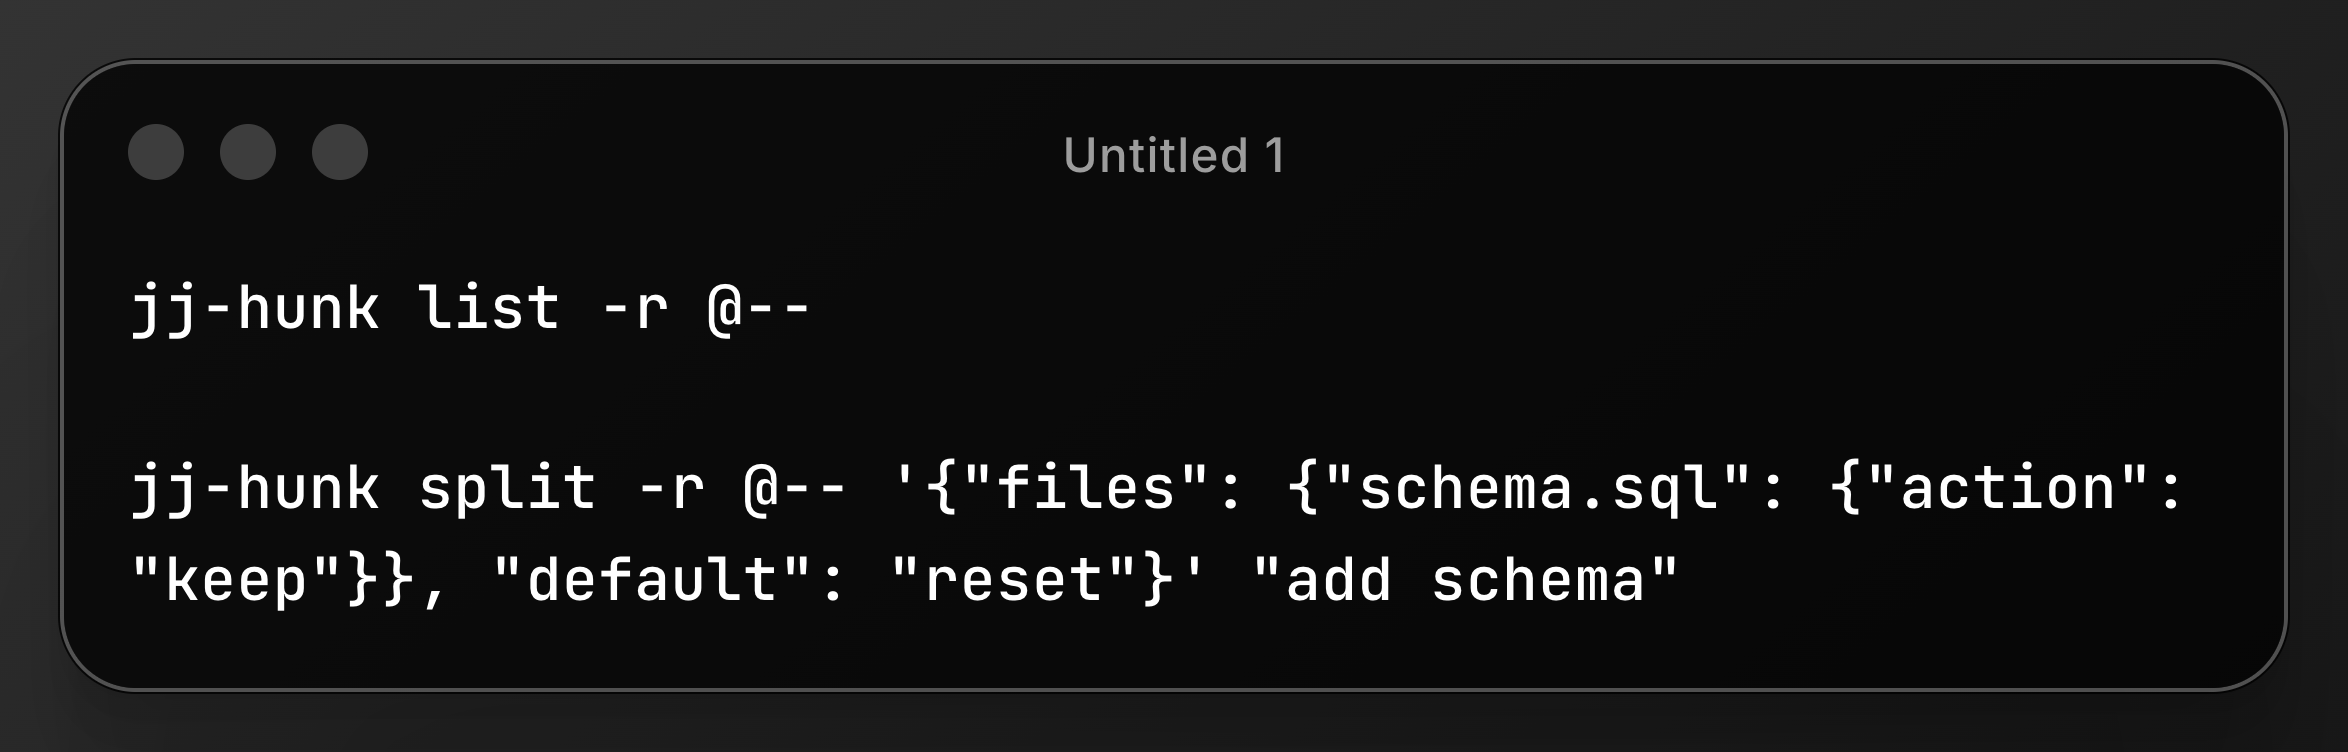Click "jj-hunk" in the list command line

click(255, 307)
